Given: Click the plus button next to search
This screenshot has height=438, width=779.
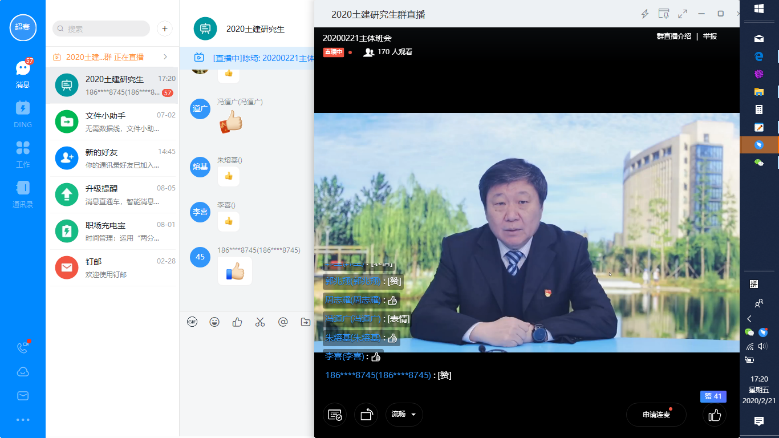Looking at the screenshot, I should (x=164, y=28).
